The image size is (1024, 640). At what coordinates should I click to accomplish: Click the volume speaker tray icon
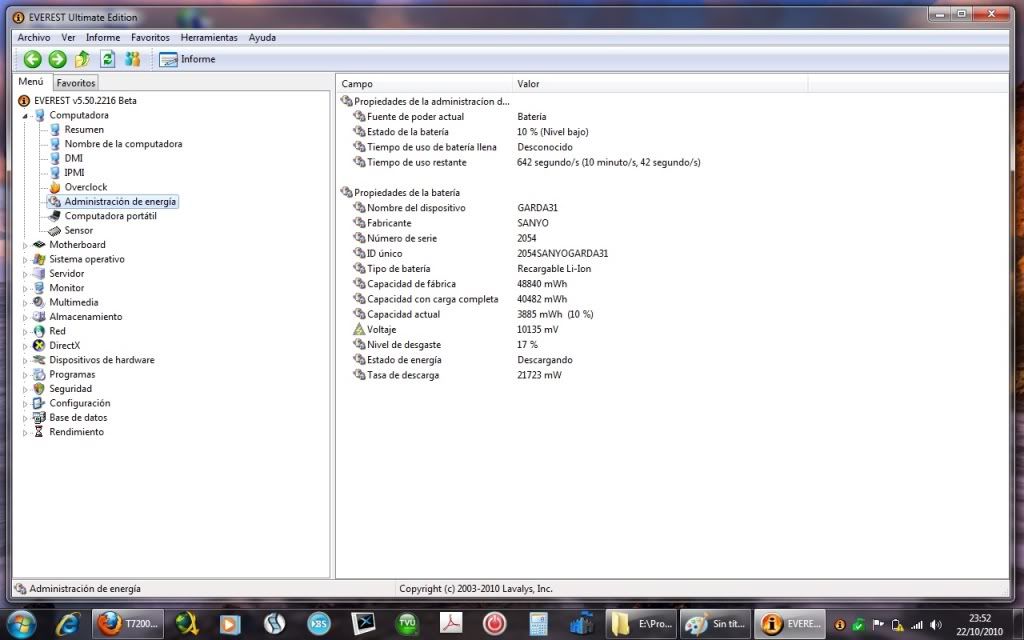tap(936, 625)
